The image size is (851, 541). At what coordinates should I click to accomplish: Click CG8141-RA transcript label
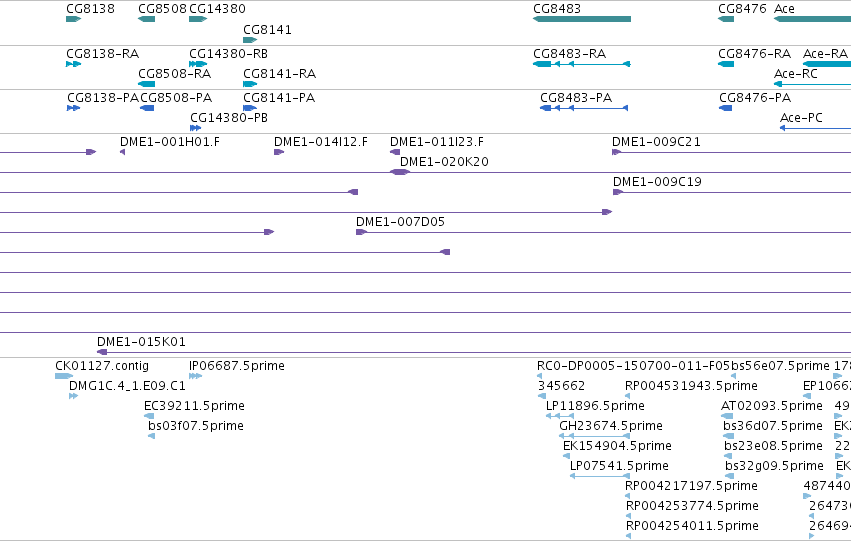[x=280, y=74]
